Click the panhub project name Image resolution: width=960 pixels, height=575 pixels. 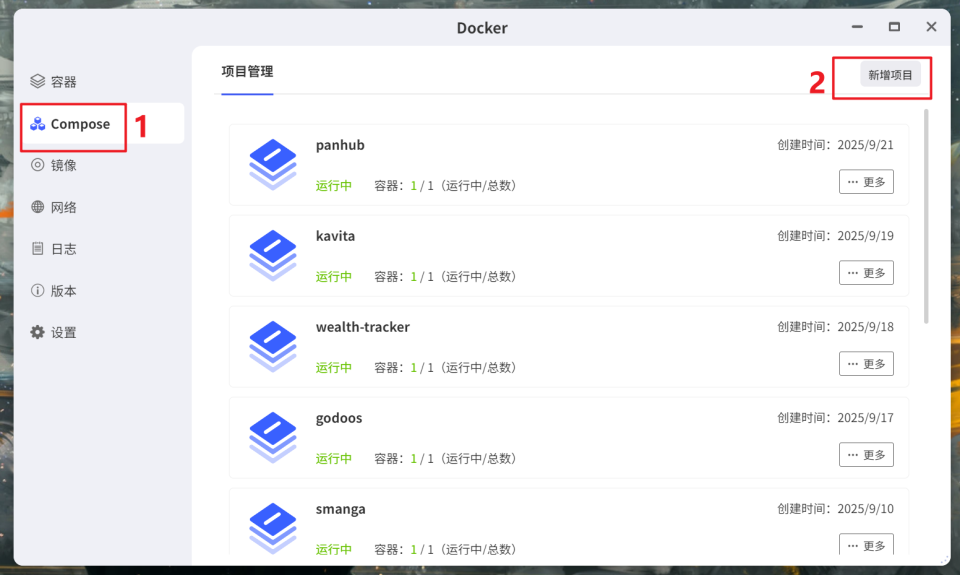(340, 145)
